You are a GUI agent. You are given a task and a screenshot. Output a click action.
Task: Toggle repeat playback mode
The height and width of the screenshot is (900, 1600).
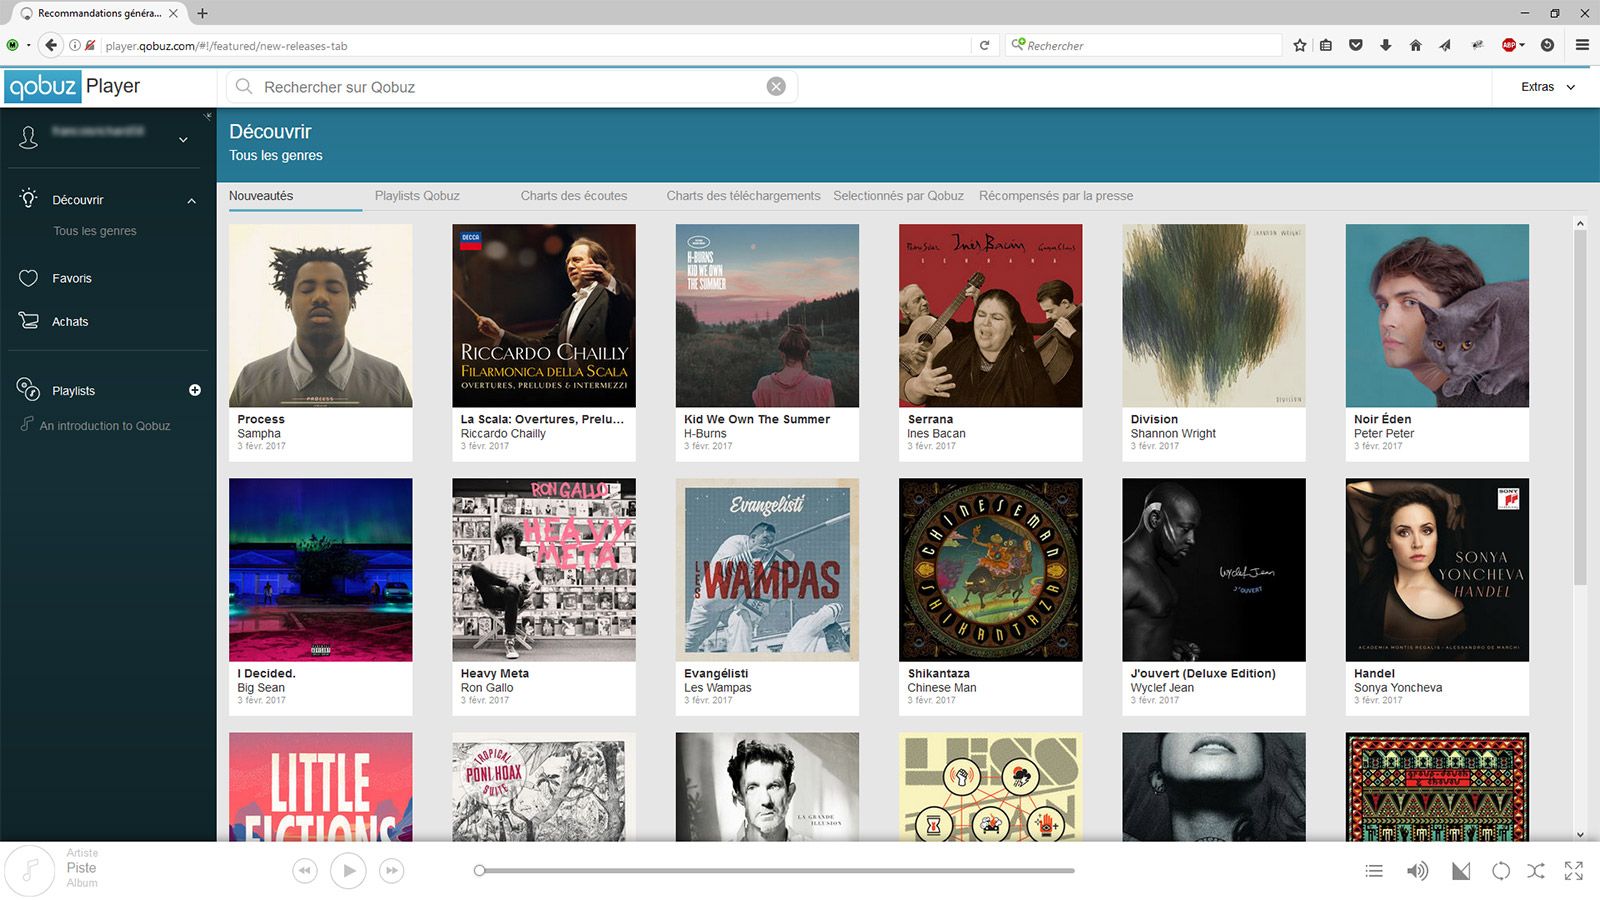pyautogui.click(x=1500, y=871)
